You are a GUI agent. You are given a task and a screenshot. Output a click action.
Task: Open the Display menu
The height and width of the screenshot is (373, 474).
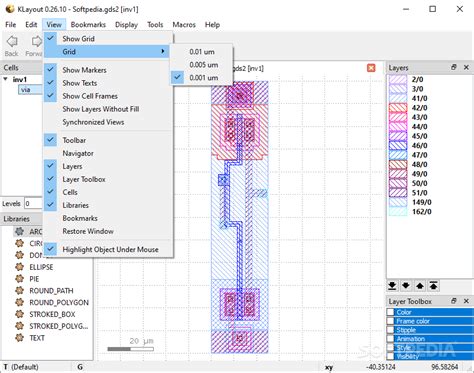coord(126,25)
